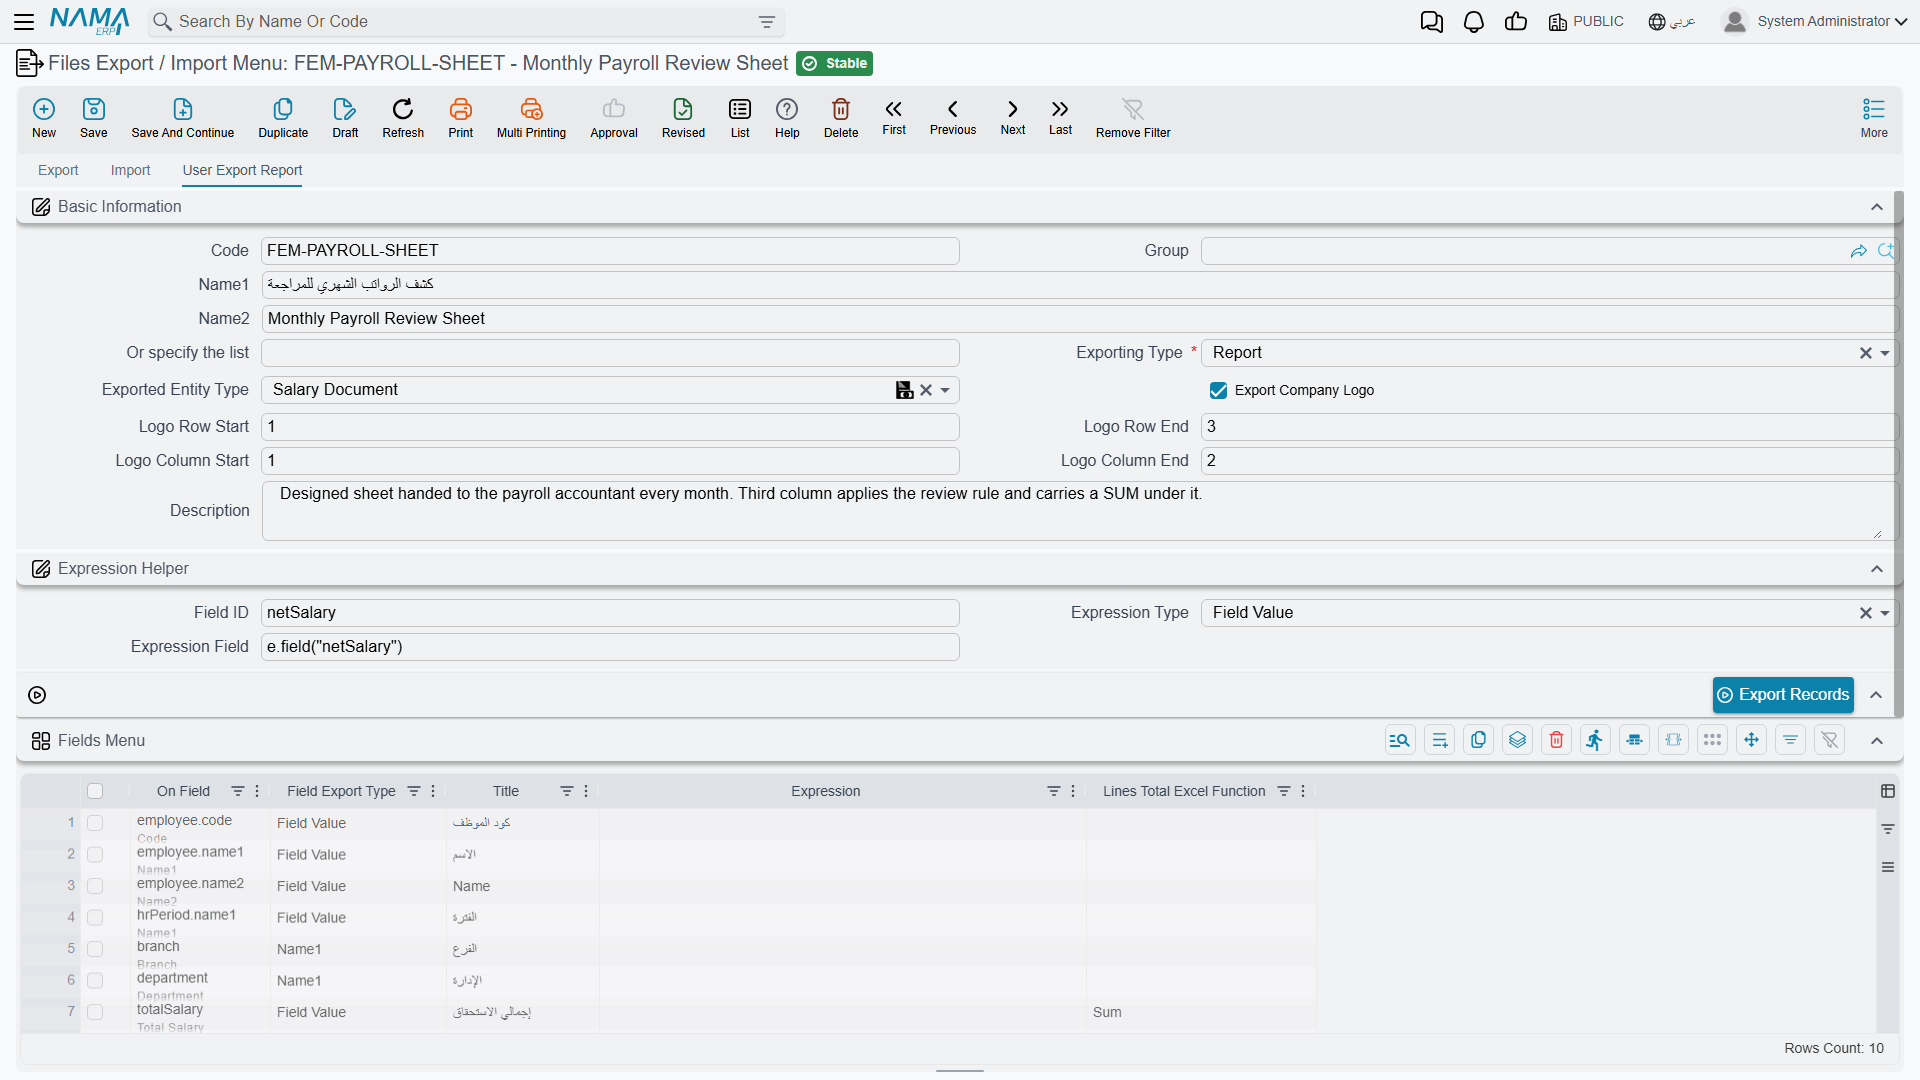Click the Save icon
The width and height of the screenshot is (1920, 1080).
pos(94,109)
